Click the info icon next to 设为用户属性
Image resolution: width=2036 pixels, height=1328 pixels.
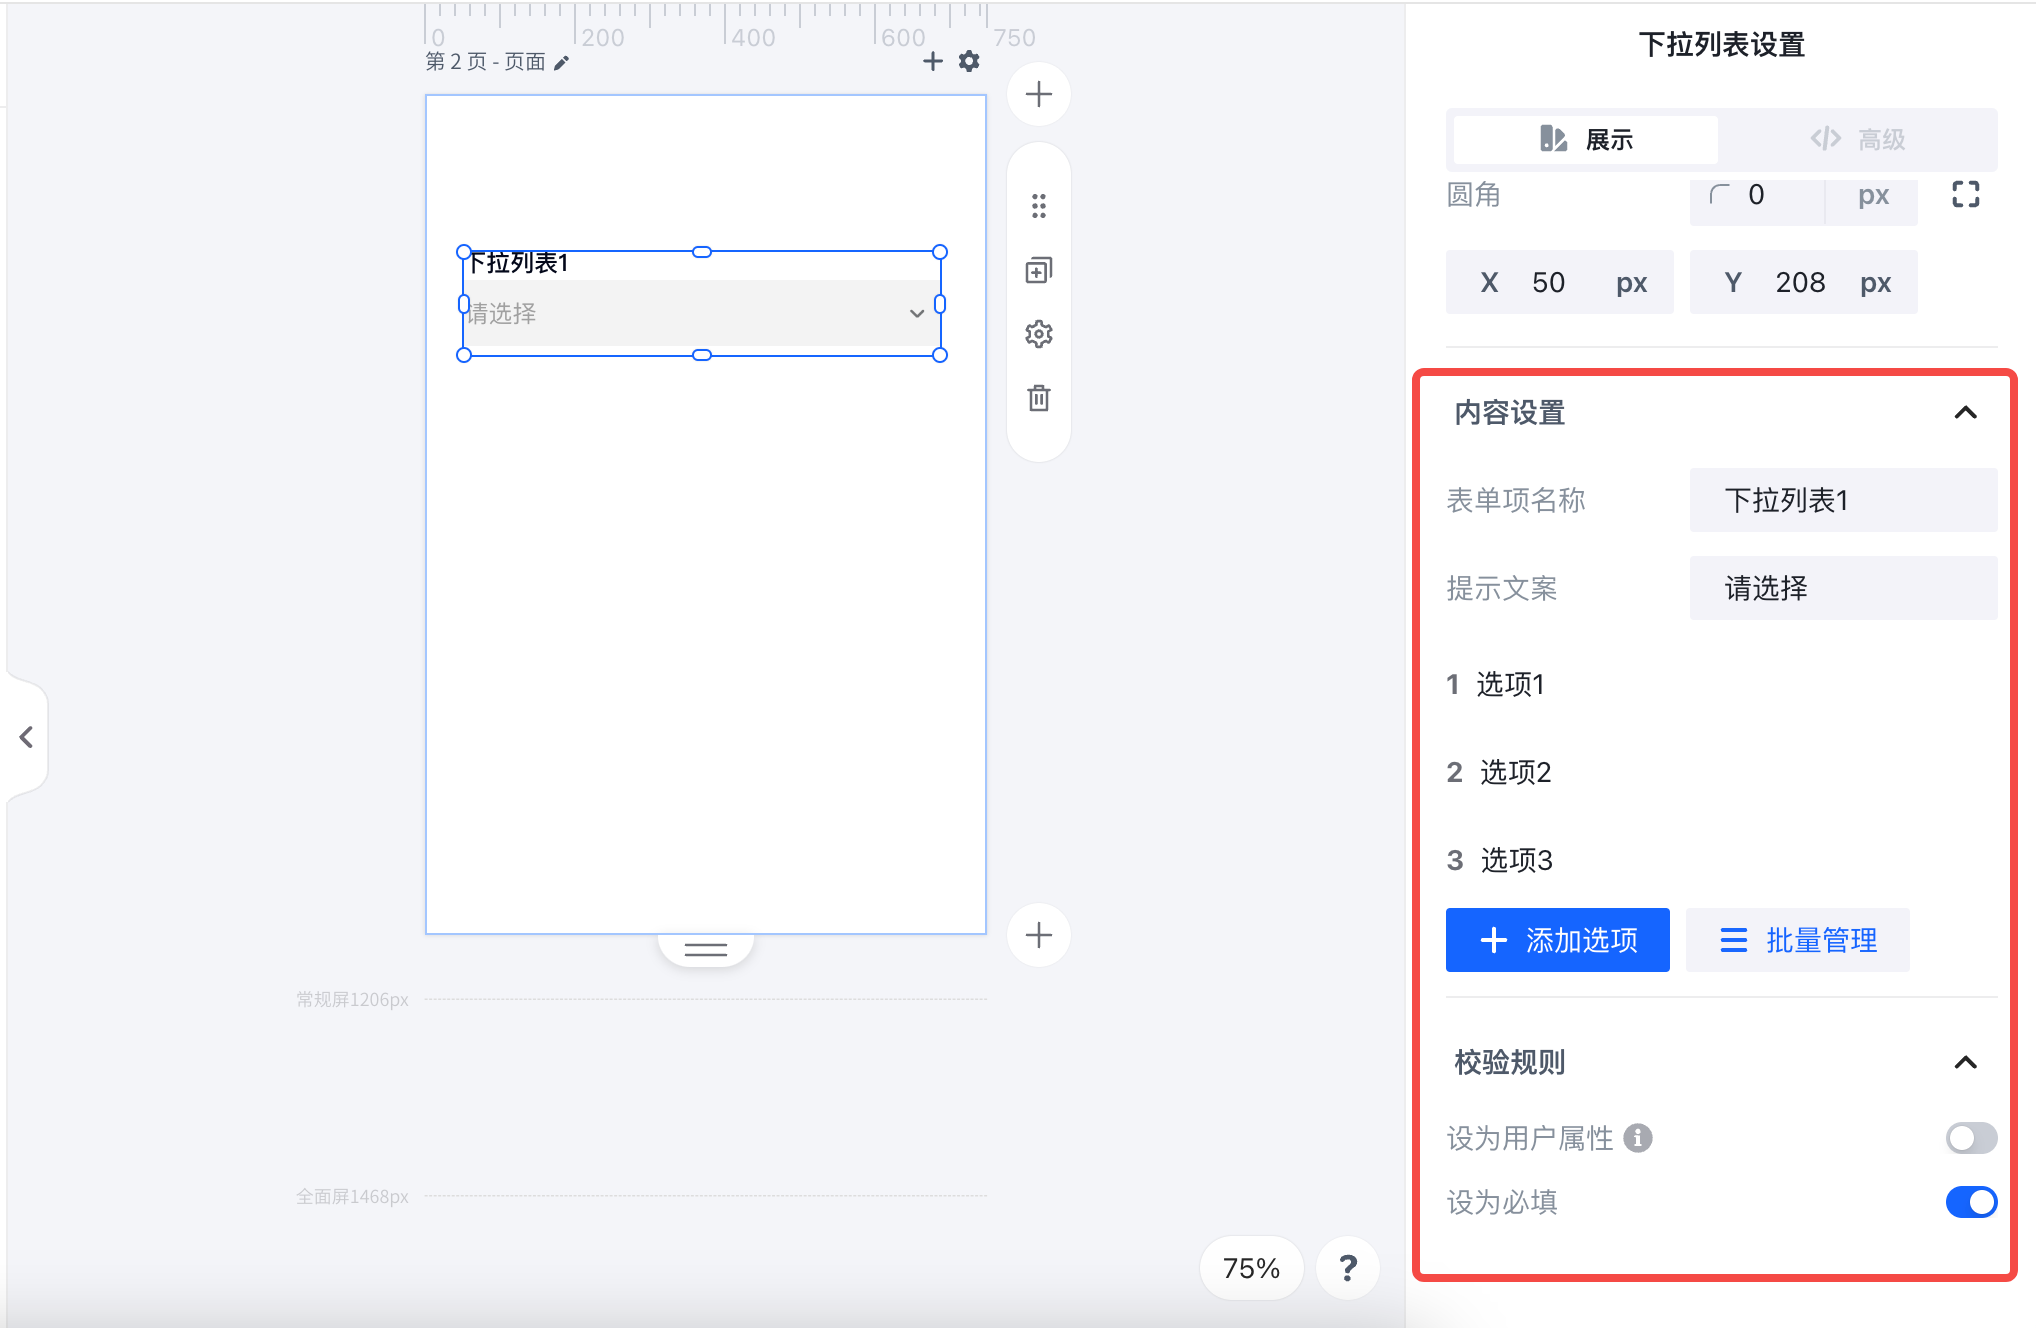(x=1637, y=1138)
